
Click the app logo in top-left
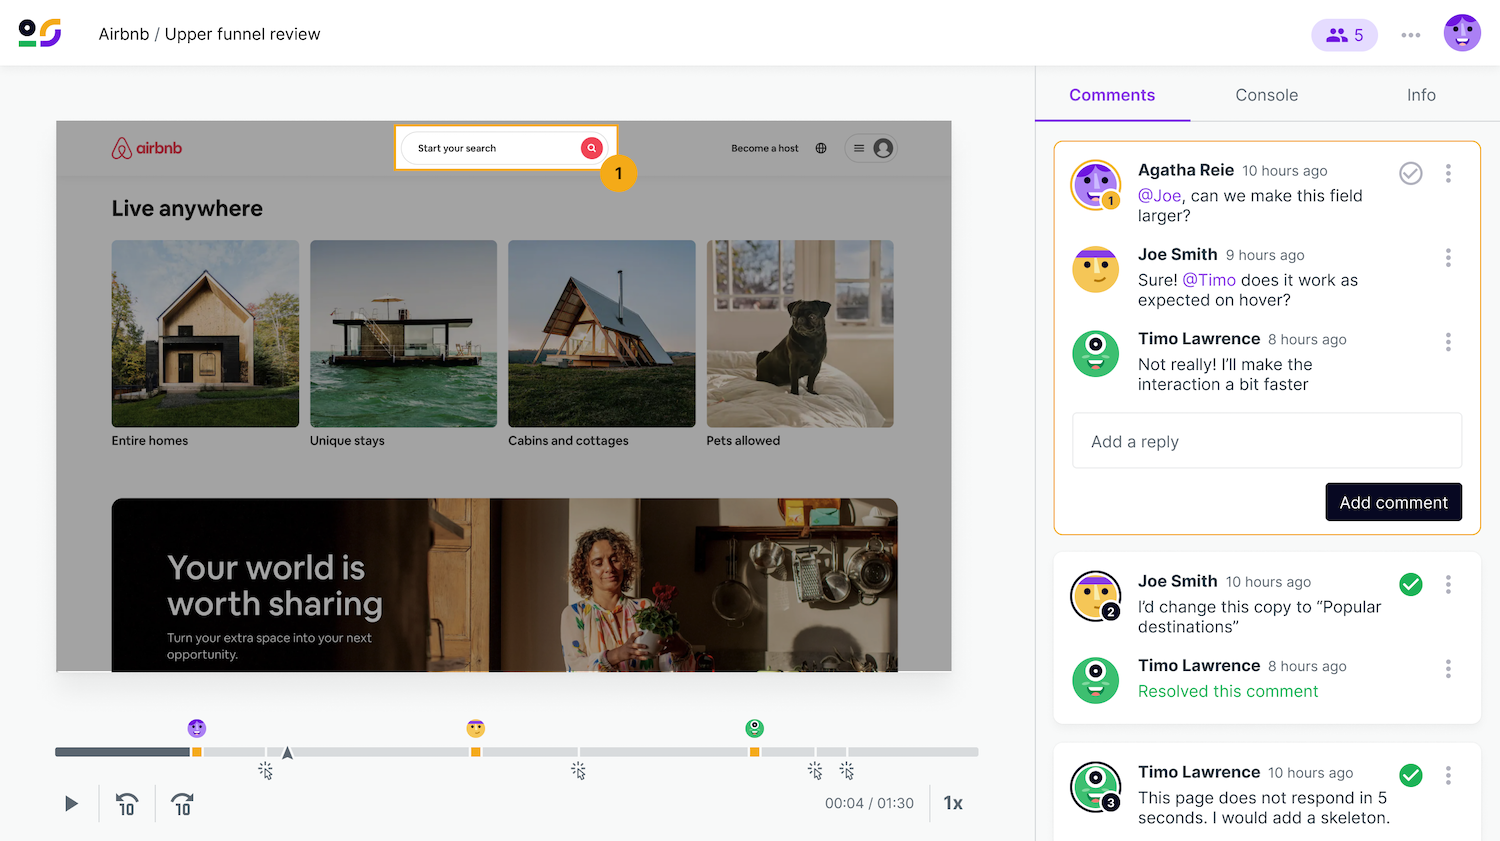pyautogui.click(x=40, y=34)
